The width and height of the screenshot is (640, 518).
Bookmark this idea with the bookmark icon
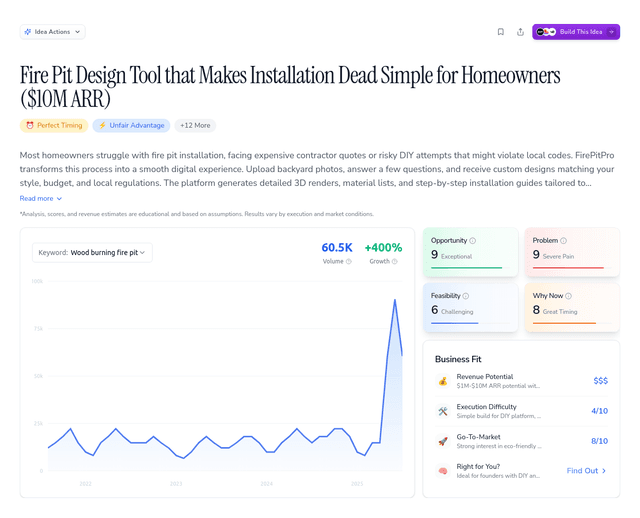501,32
